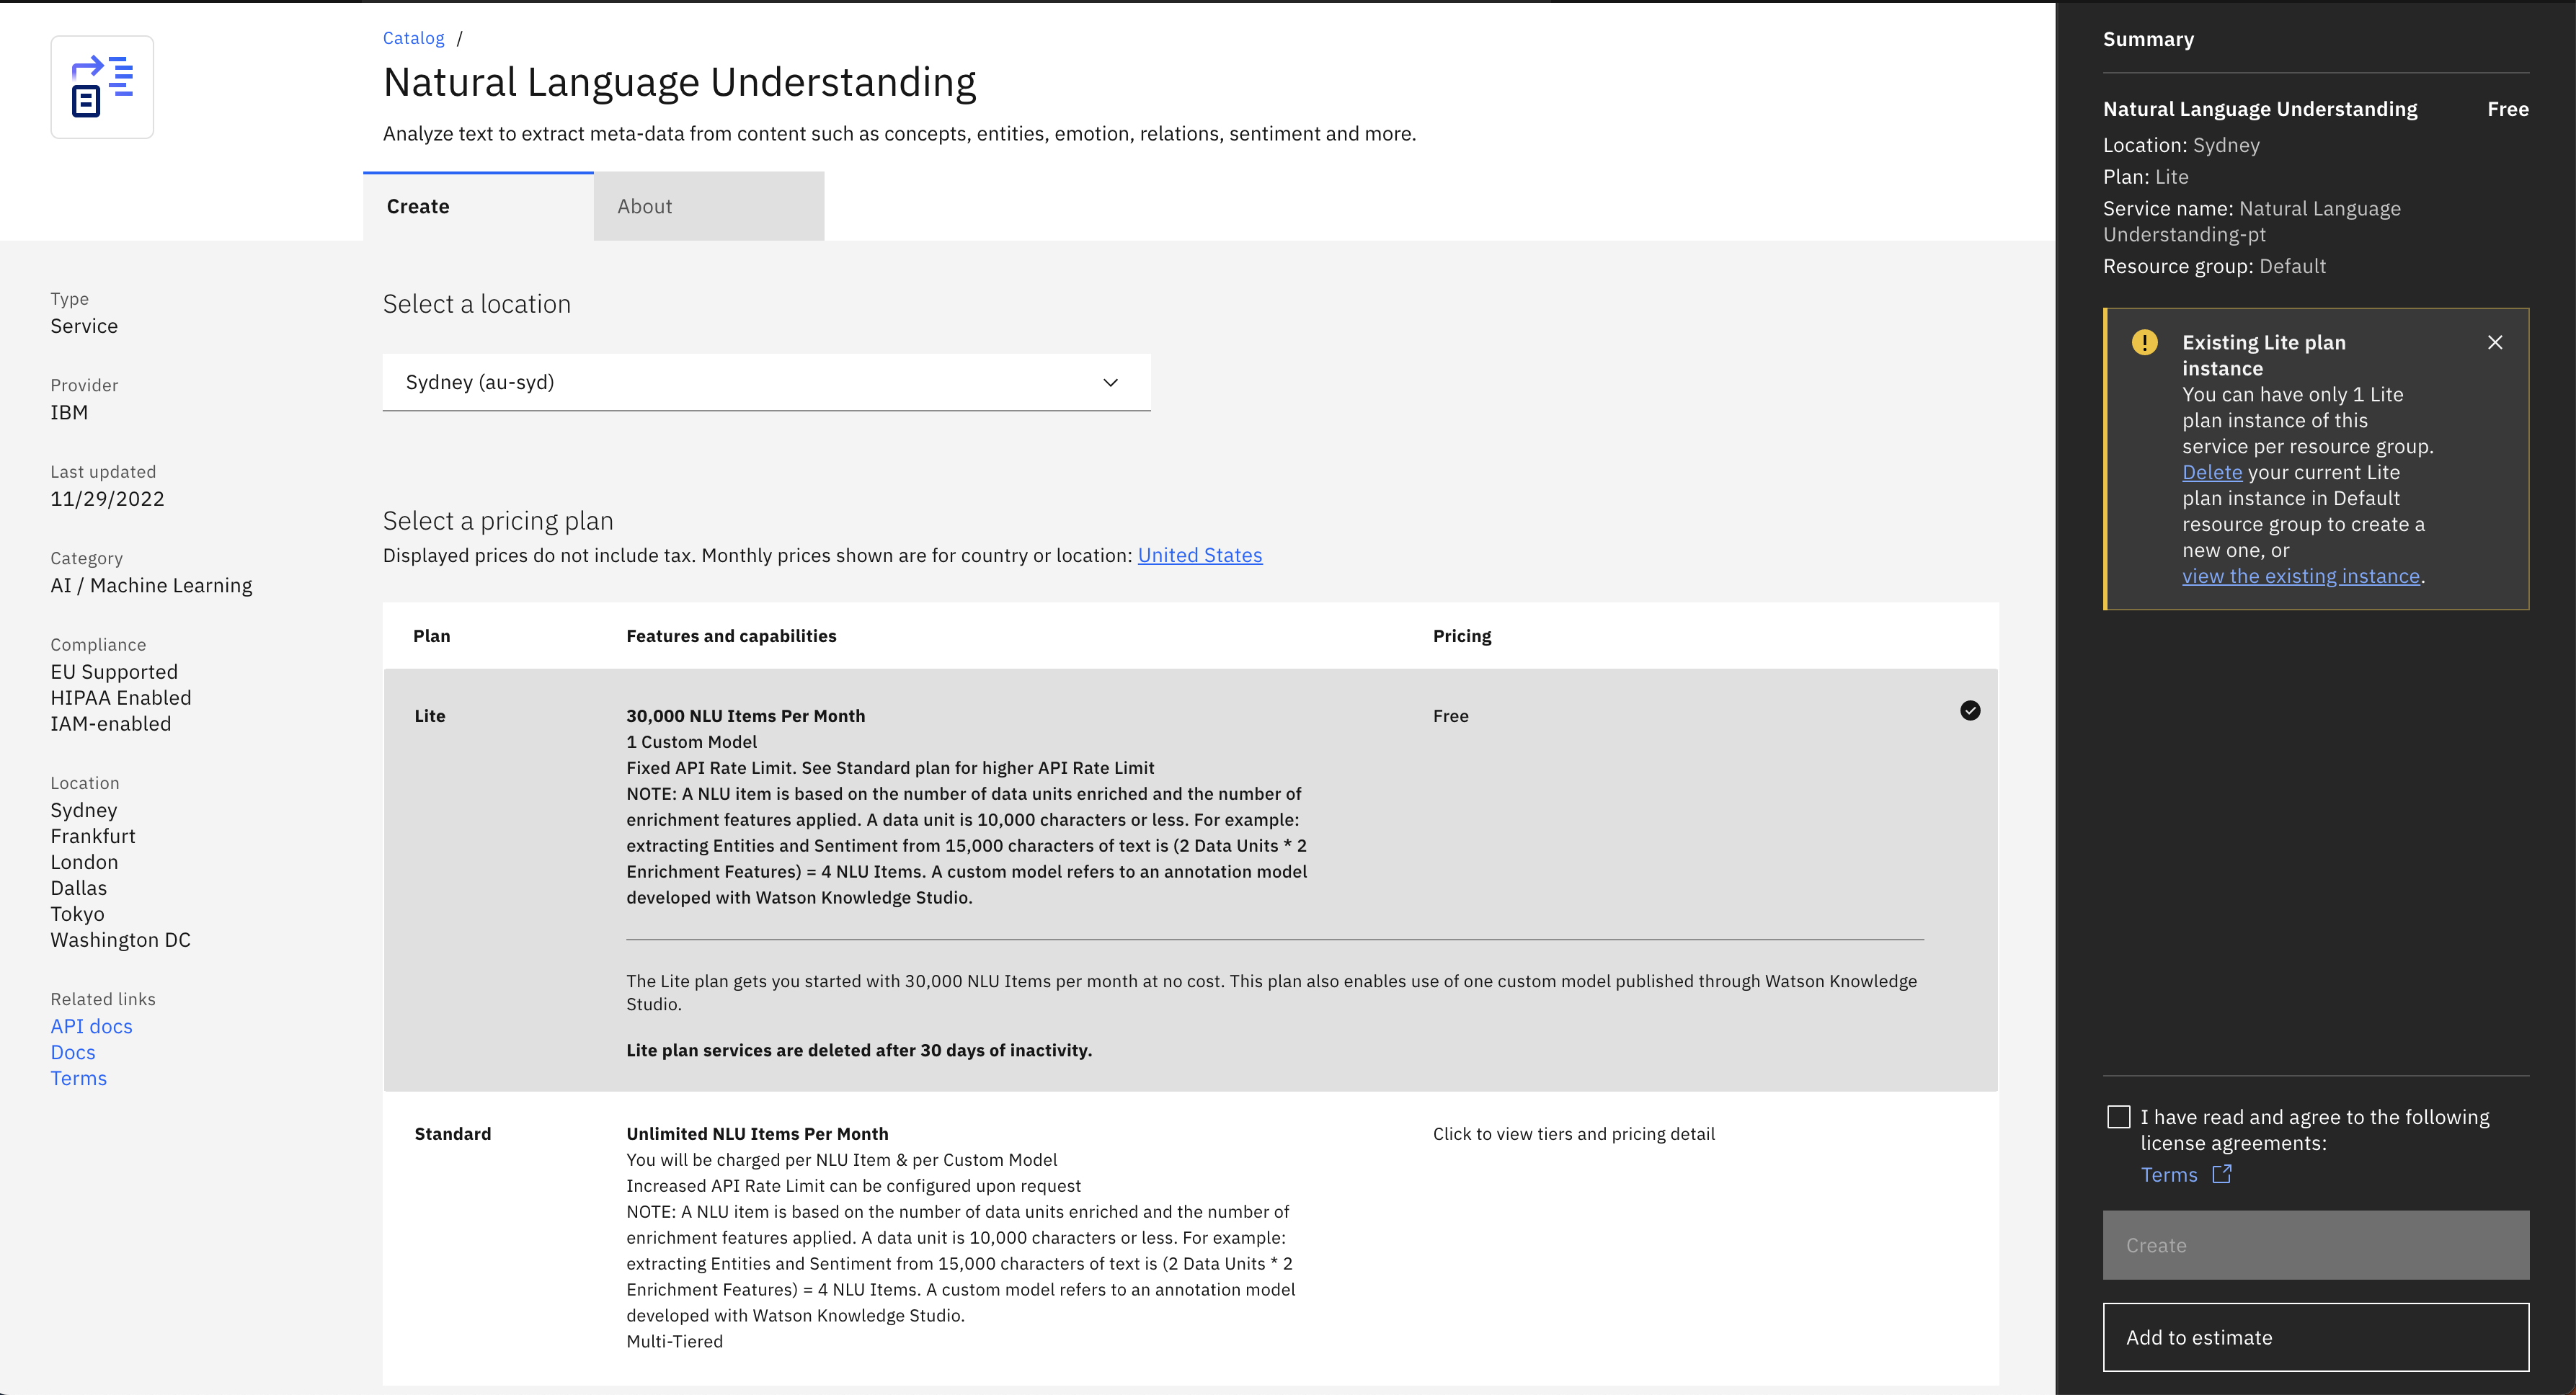Viewport: 2576px width, 1395px height.
Task: Click the external link icon beside Terms
Action: tap(2221, 1174)
